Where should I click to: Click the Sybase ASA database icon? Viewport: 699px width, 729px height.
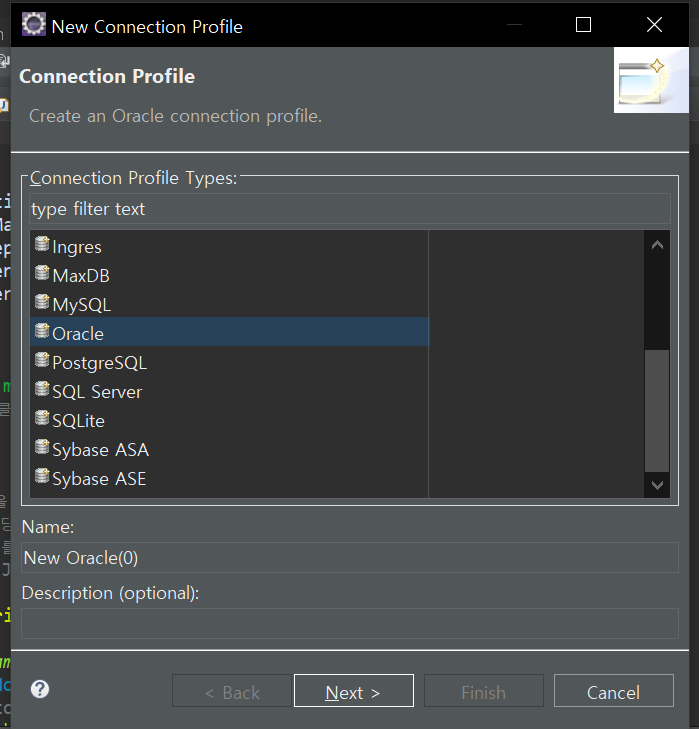(x=42, y=447)
